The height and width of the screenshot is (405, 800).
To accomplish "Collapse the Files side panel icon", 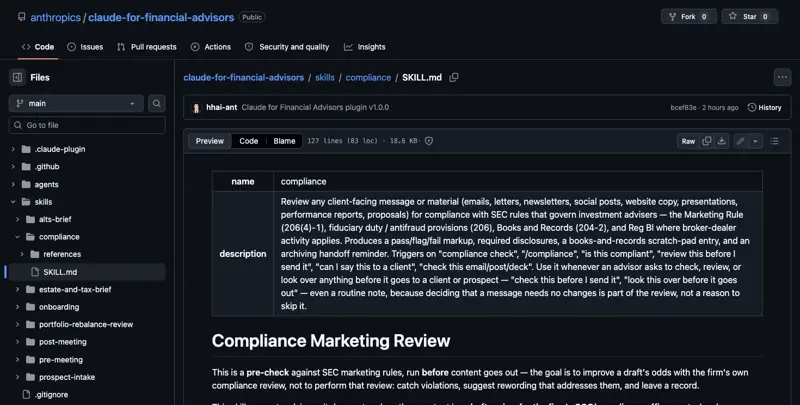I will pos(17,78).
